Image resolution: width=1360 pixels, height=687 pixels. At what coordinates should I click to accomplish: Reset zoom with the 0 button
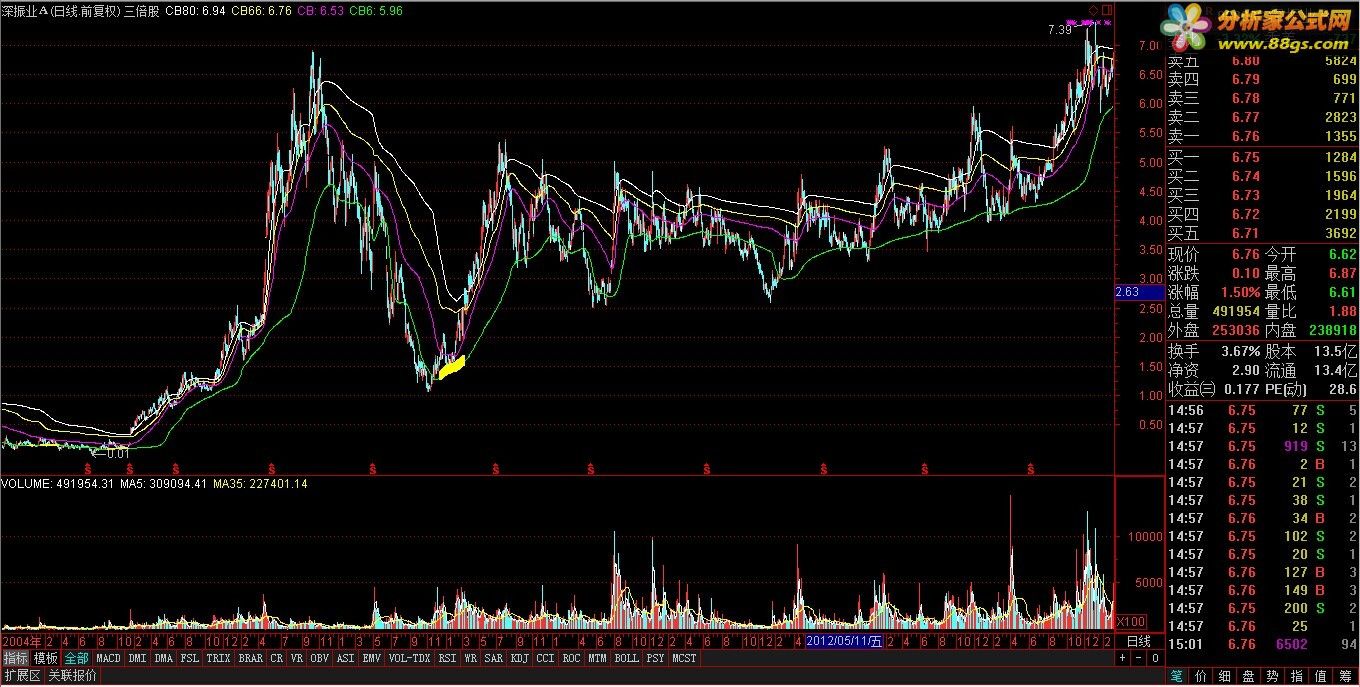pyautogui.click(x=1155, y=658)
